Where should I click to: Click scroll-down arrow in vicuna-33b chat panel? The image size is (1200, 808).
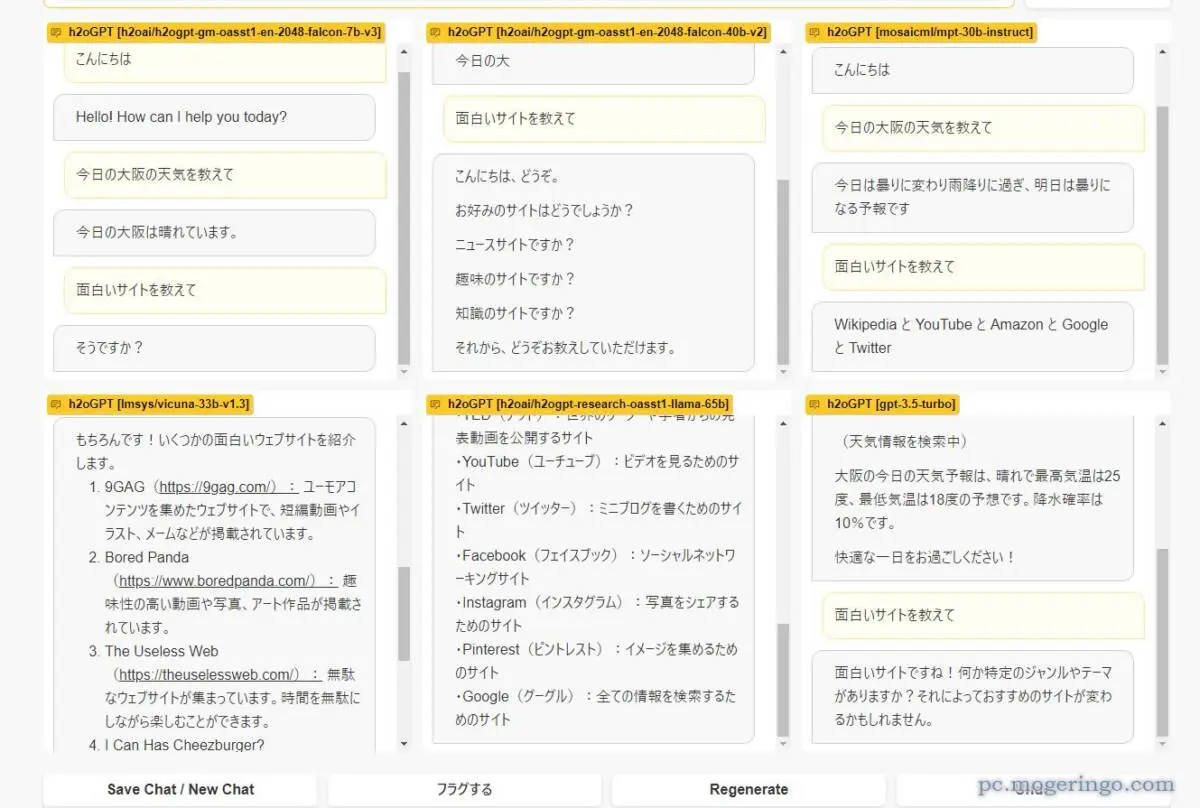click(404, 744)
